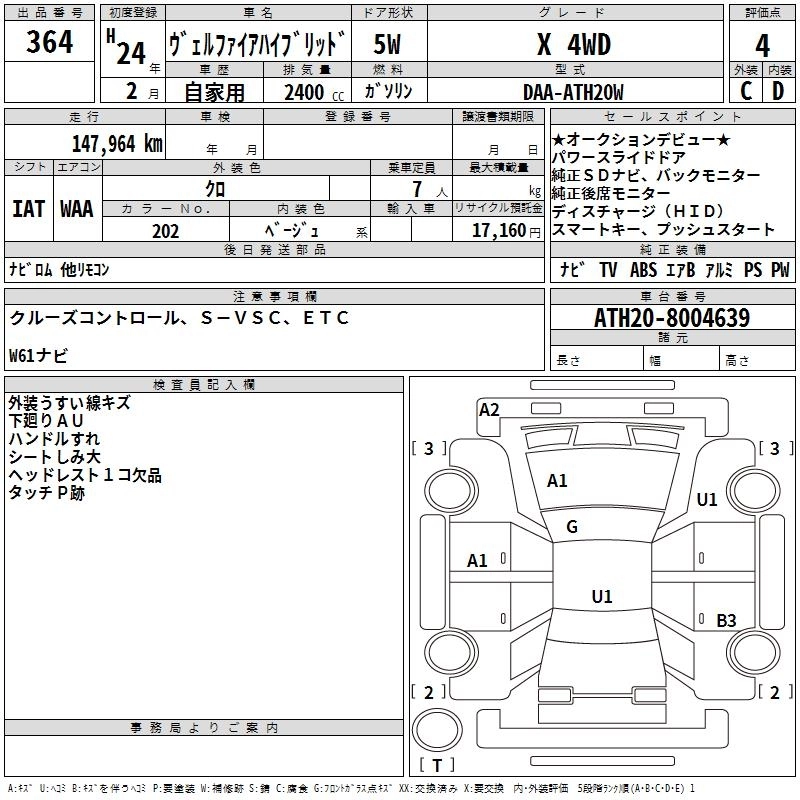Click the A1 mark beside the door
The height and width of the screenshot is (800, 800).
click(478, 561)
